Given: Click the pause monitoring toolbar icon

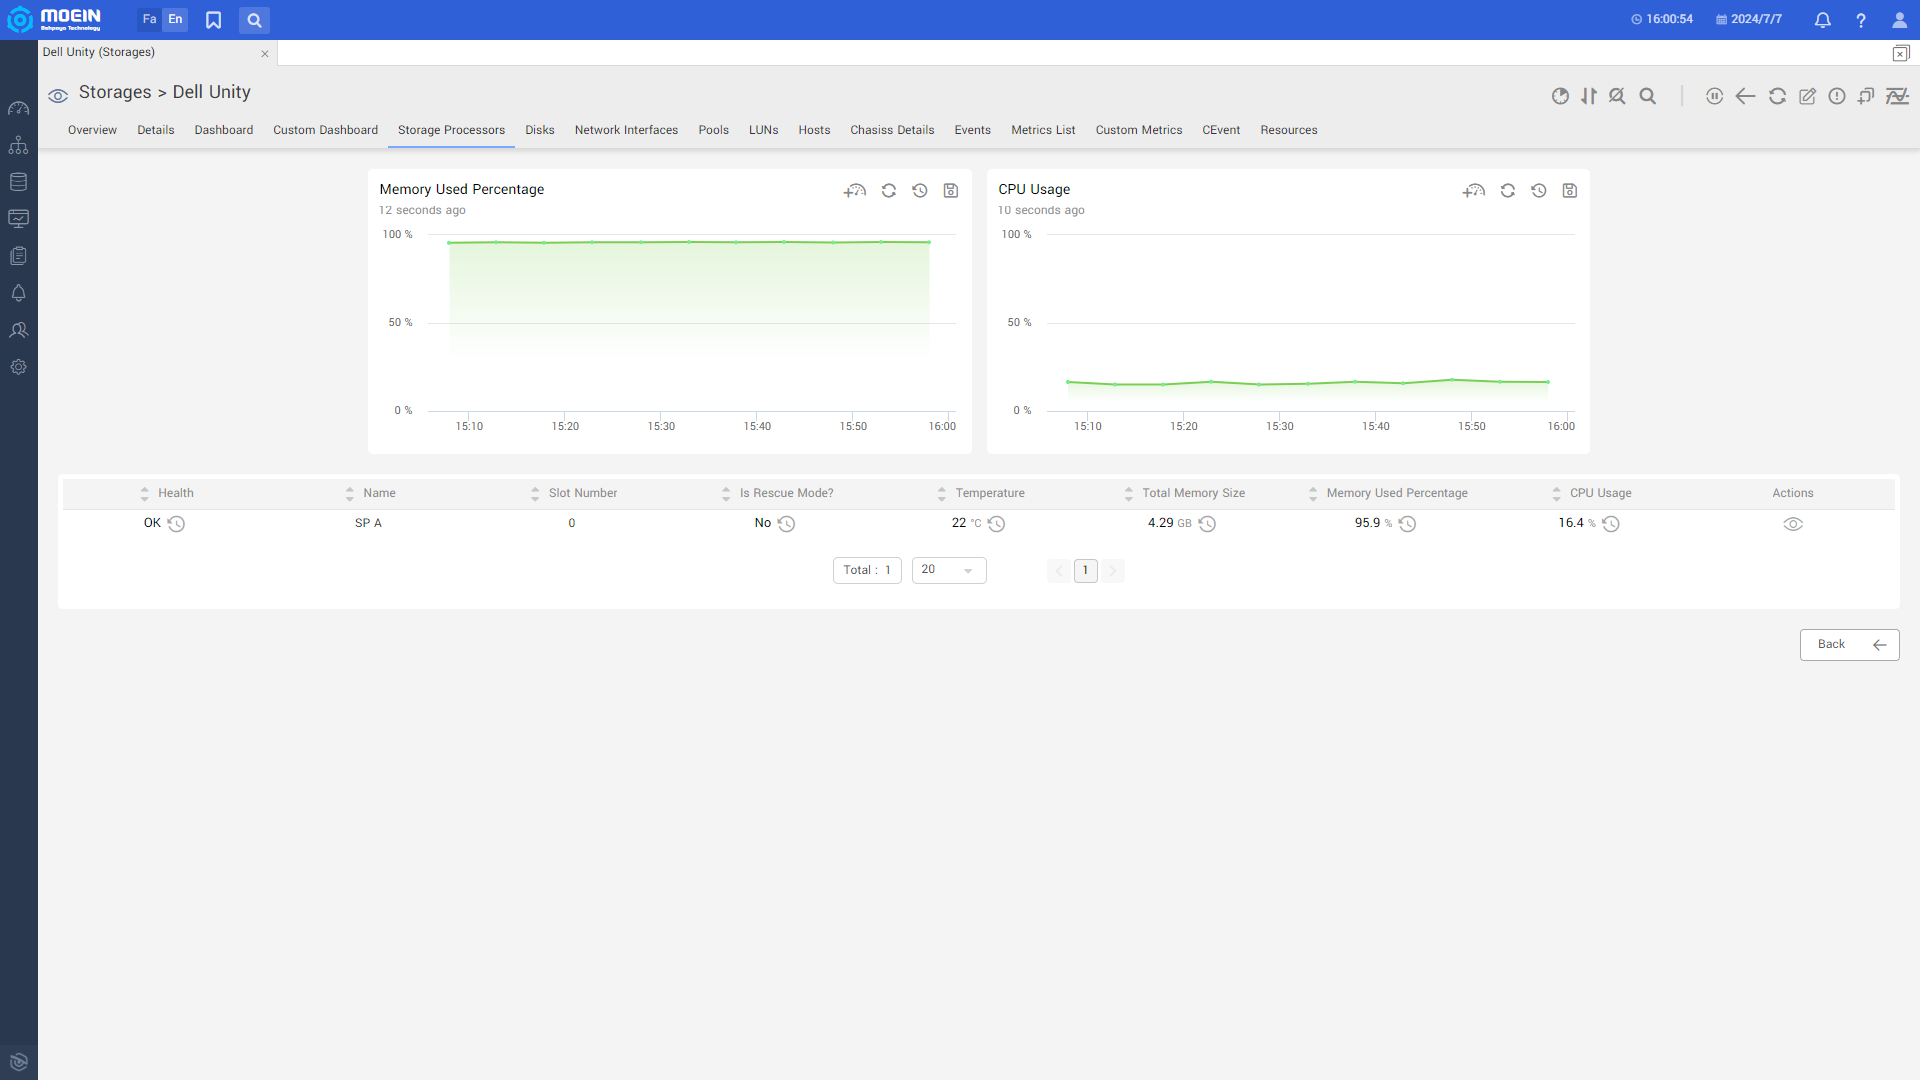Looking at the screenshot, I should (1714, 96).
